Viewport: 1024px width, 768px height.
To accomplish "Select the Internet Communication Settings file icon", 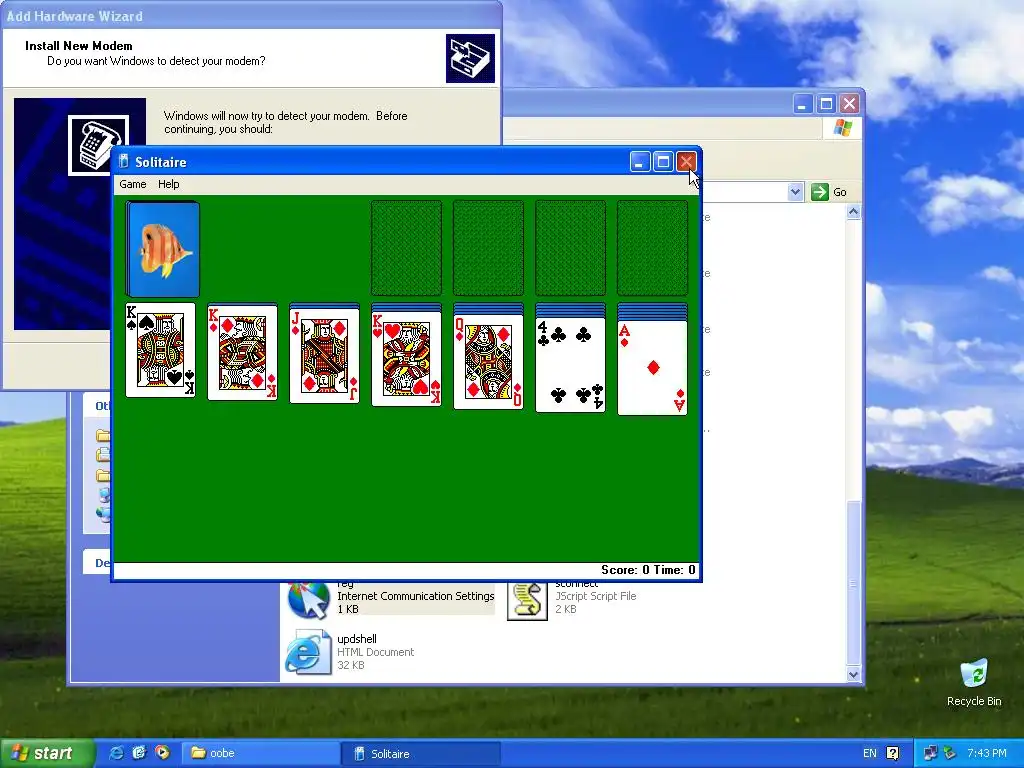I will (309, 600).
